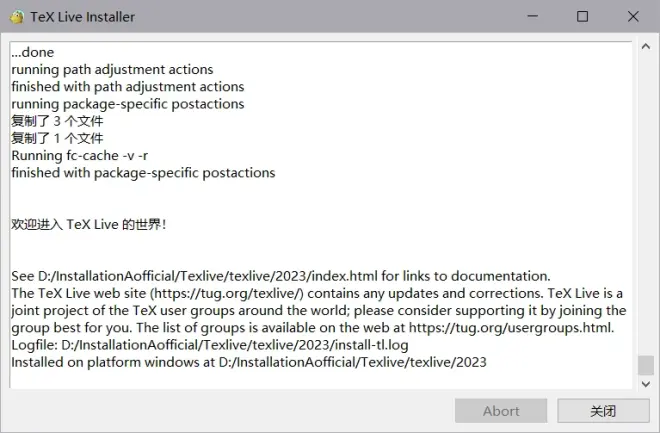Click the https://tug.org/usergroups.html URL text
The height and width of the screenshot is (433, 660).
pos(510,328)
